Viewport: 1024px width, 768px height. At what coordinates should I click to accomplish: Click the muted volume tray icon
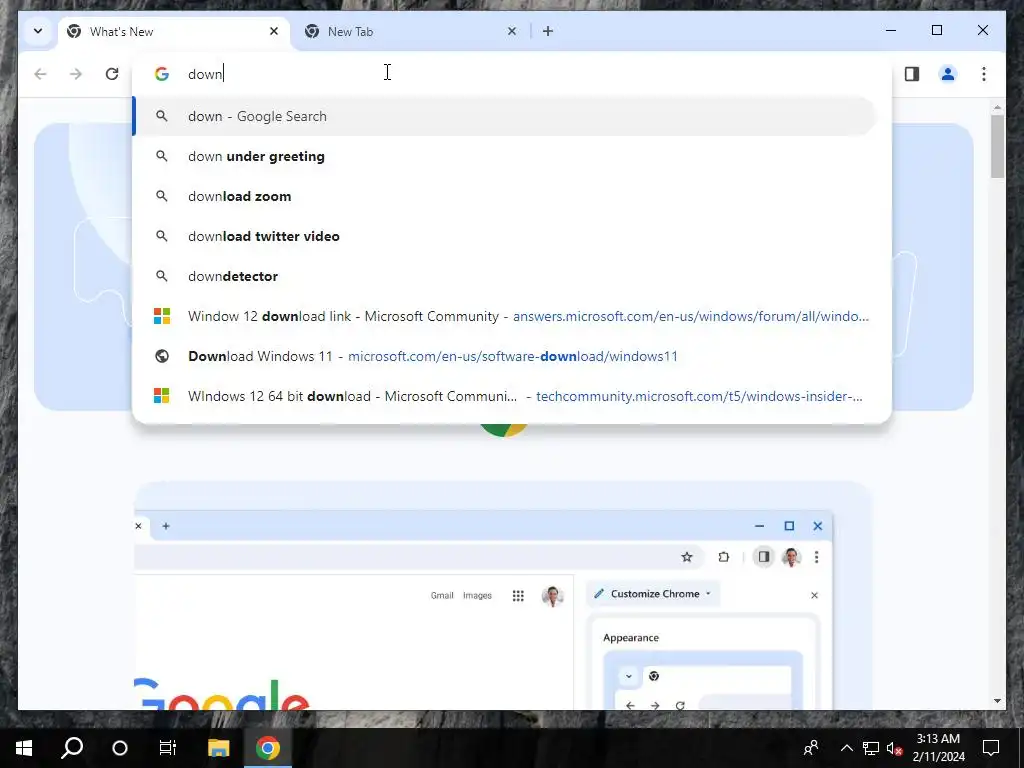point(894,748)
